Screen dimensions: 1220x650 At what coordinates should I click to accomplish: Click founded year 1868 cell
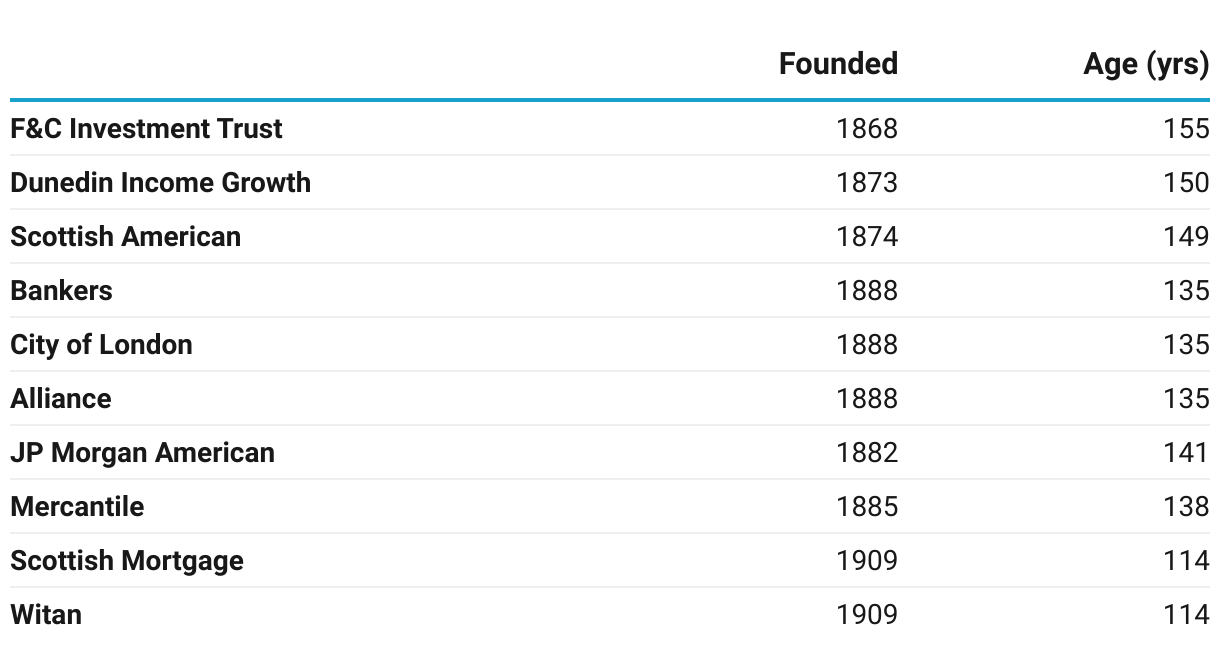tap(867, 129)
